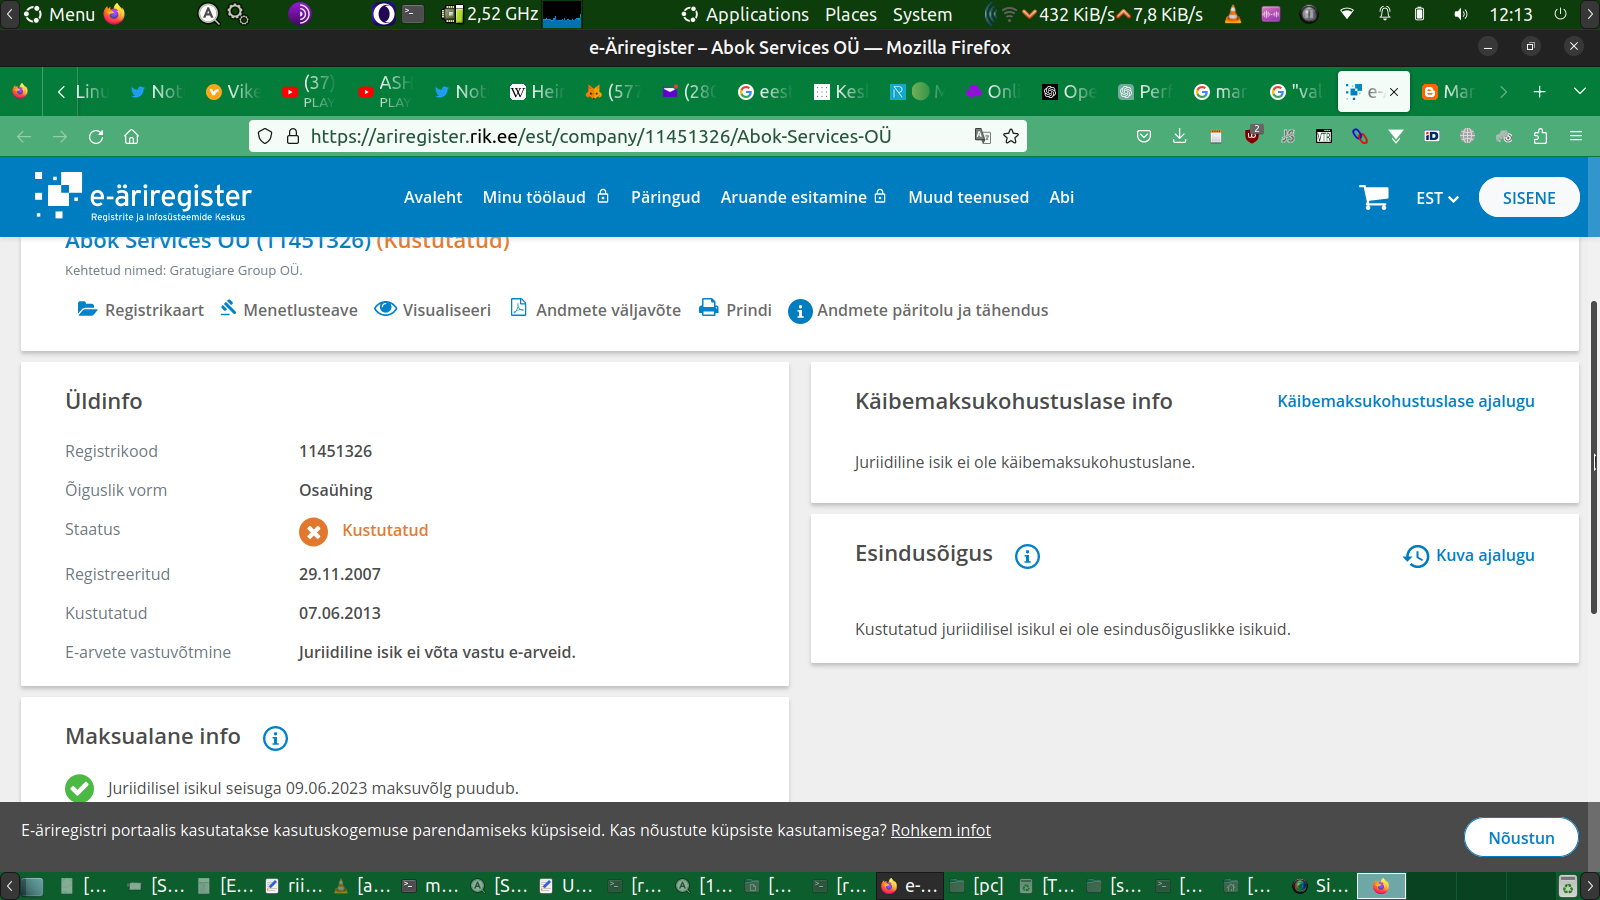Open Muud teenused in navigation
1600x900 pixels.
pyautogui.click(x=968, y=197)
